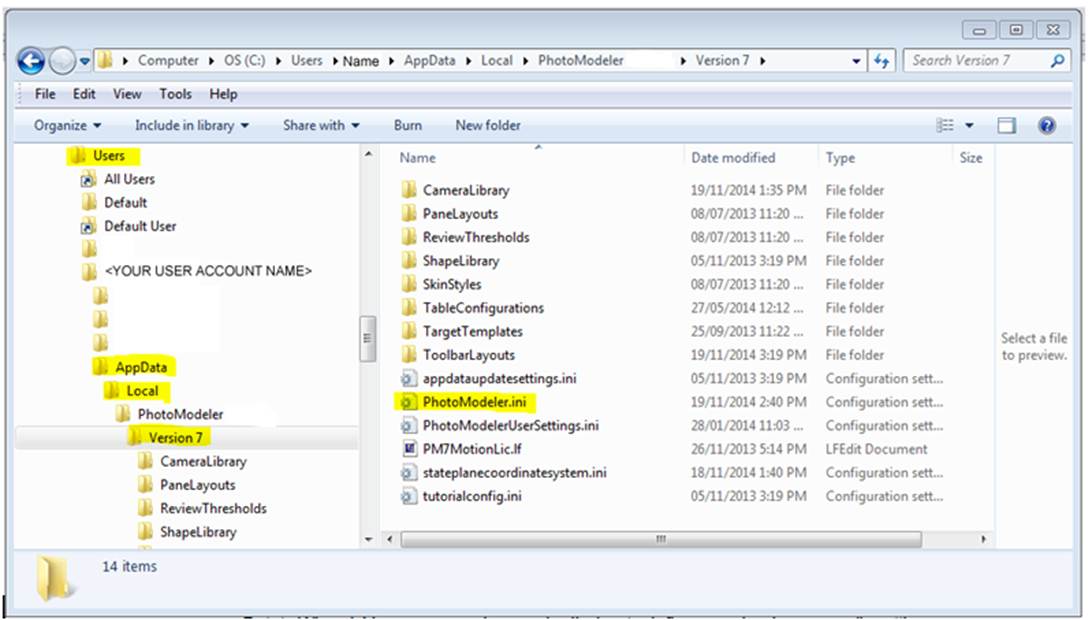Toggle the preview pane icon
This screenshot has width=1092, height=620.
click(1007, 126)
